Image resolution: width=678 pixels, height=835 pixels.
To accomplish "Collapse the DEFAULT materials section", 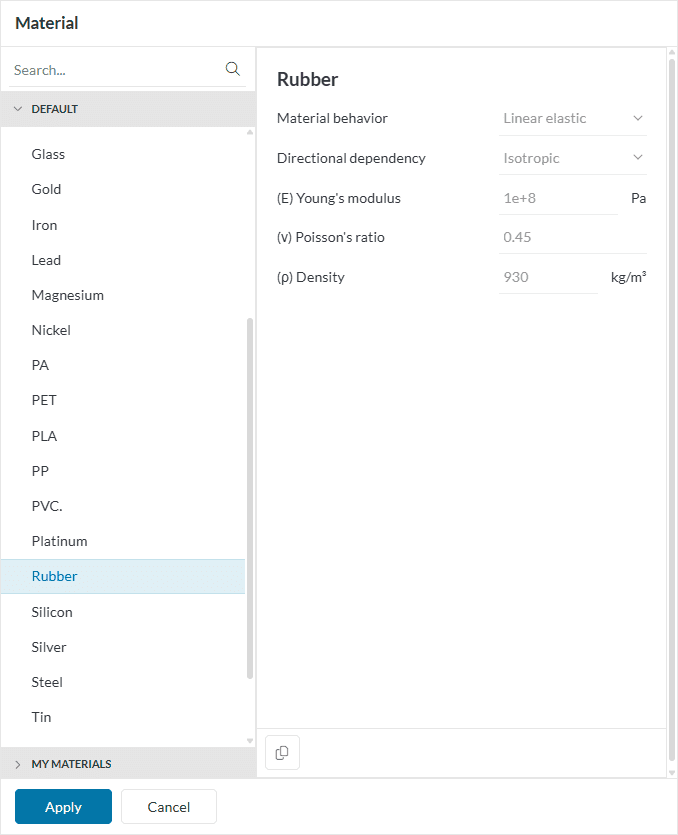I will 18,109.
